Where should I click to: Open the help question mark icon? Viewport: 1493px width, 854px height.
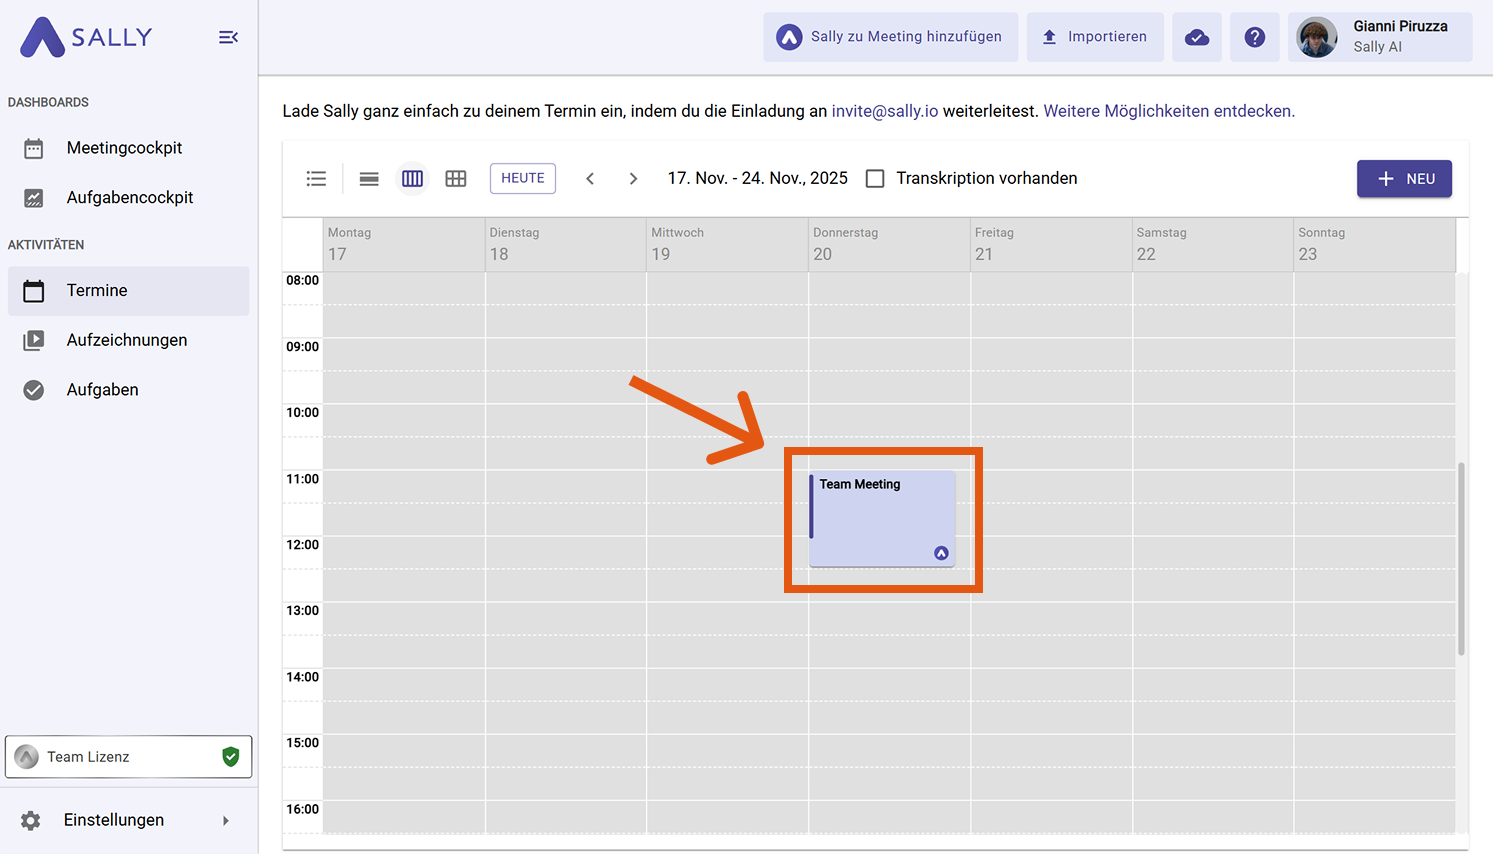click(1254, 37)
